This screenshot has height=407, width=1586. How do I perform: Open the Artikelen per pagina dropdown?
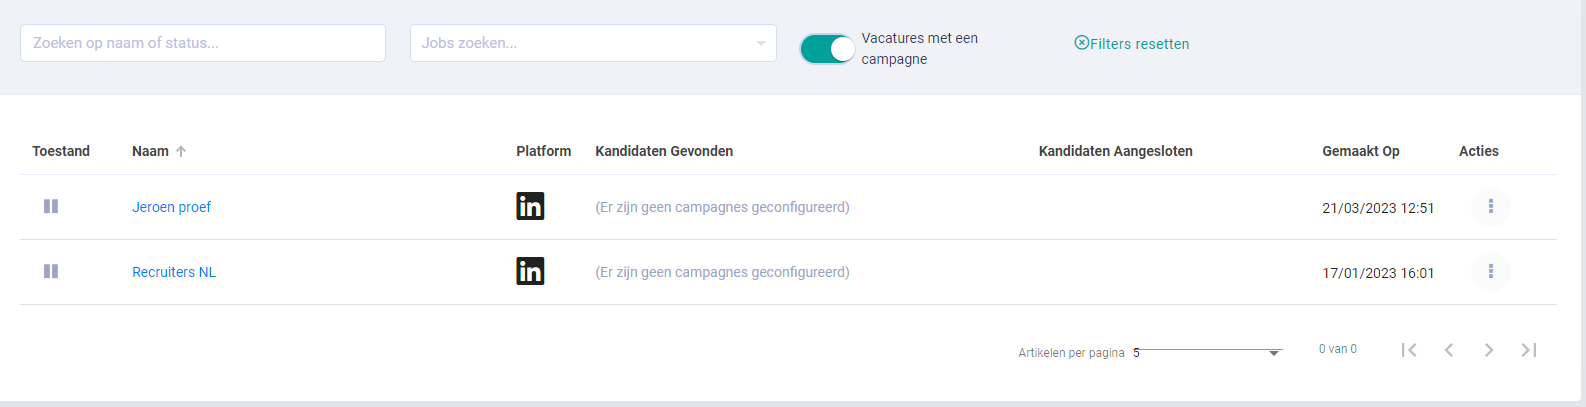point(1207,352)
